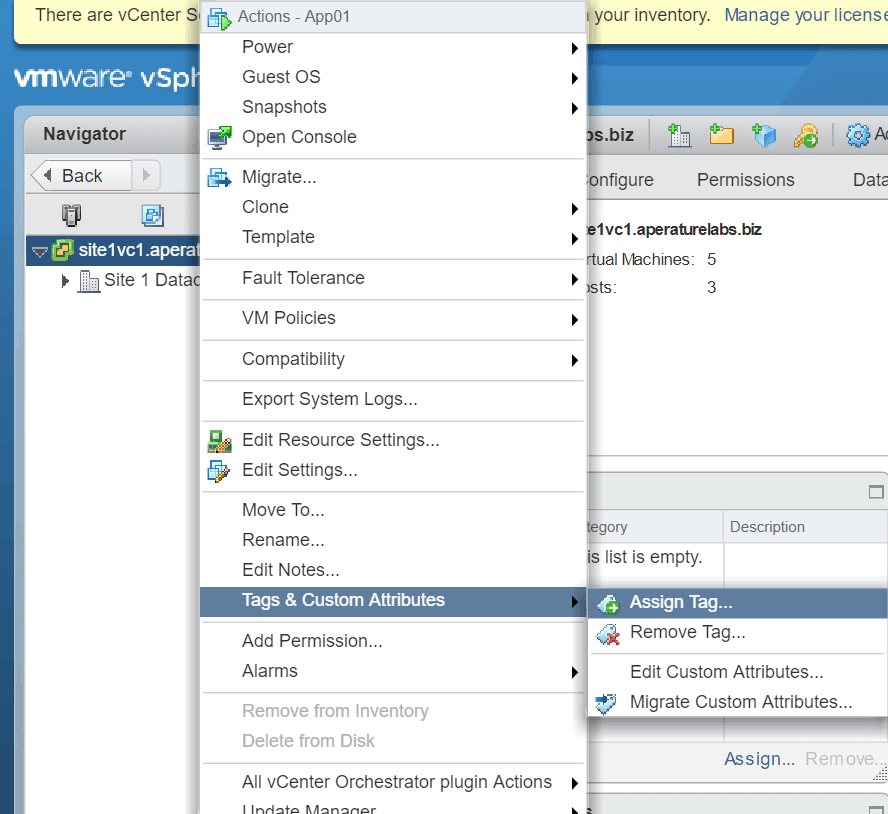Click the Open Console monitor icon
This screenshot has width=888, height=814.
coord(219,138)
